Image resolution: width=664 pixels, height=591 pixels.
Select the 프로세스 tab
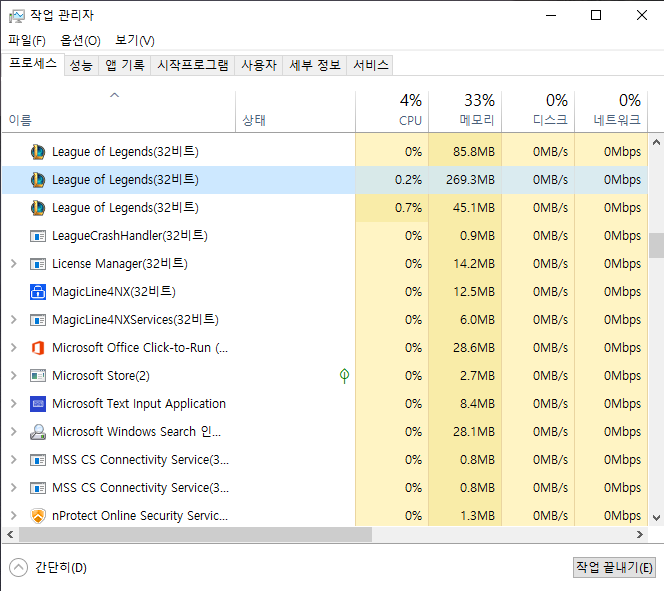(x=33, y=64)
